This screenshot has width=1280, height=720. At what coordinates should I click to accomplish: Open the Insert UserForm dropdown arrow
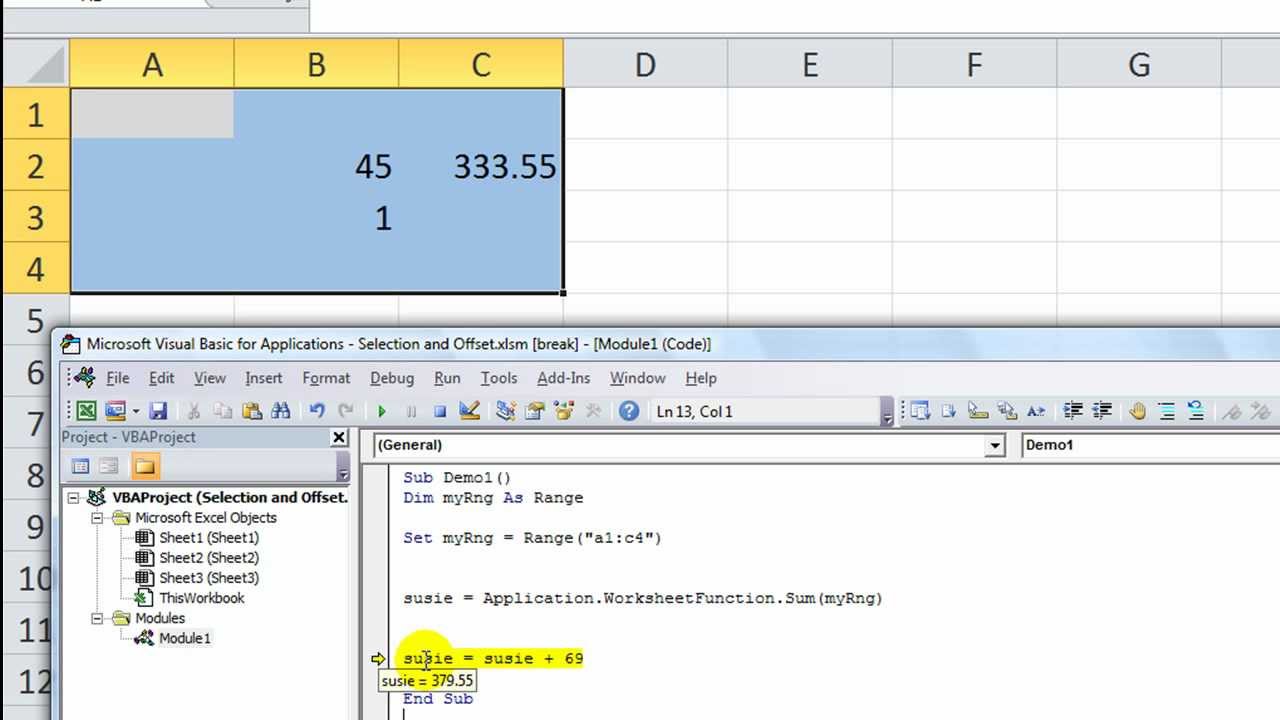[x=135, y=411]
